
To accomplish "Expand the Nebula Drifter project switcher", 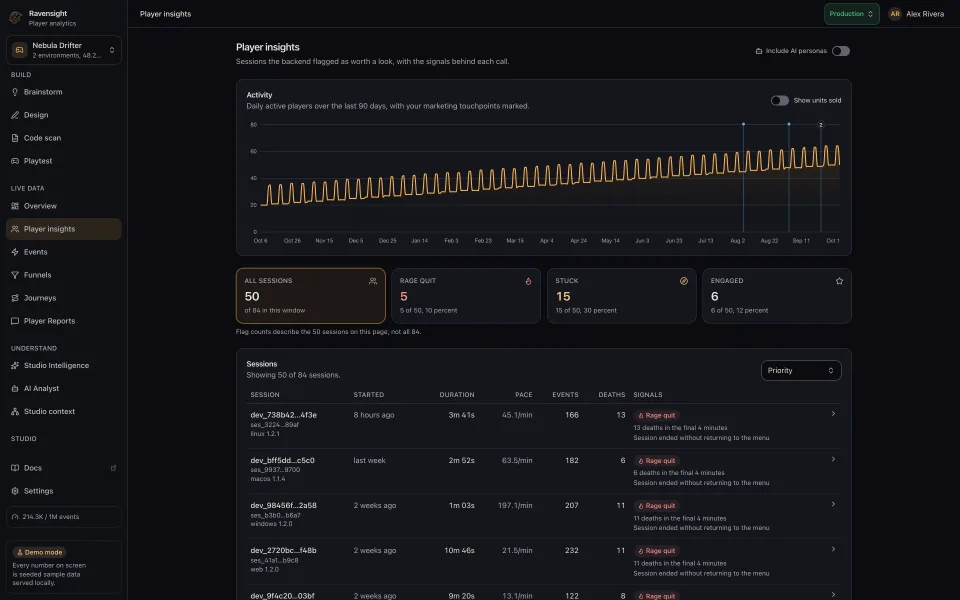I will coord(64,50).
